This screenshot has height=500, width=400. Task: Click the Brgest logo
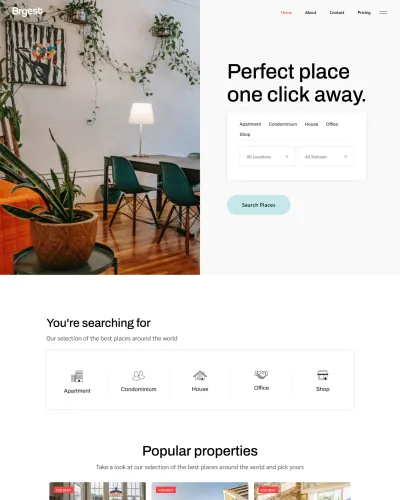pyautogui.click(x=27, y=11)
